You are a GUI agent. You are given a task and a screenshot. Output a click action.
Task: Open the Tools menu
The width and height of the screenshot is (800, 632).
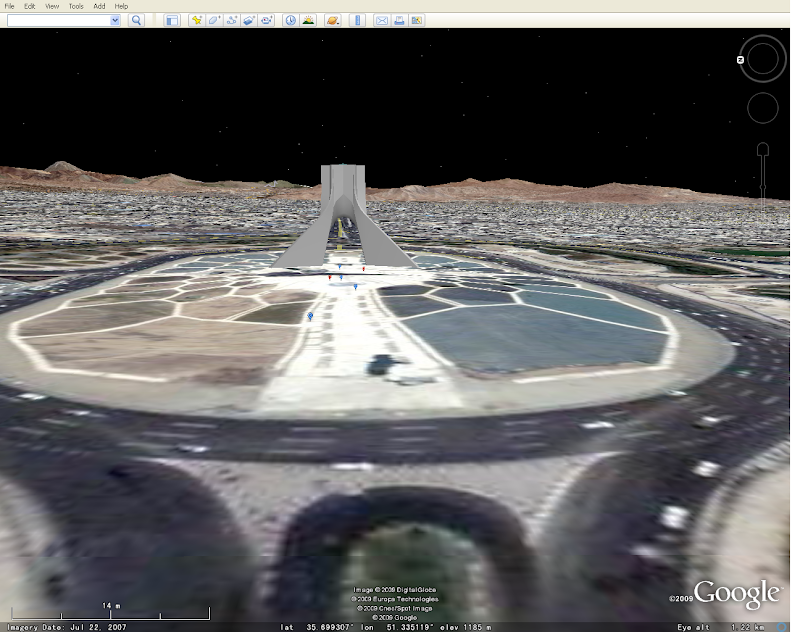coord(76,6)
